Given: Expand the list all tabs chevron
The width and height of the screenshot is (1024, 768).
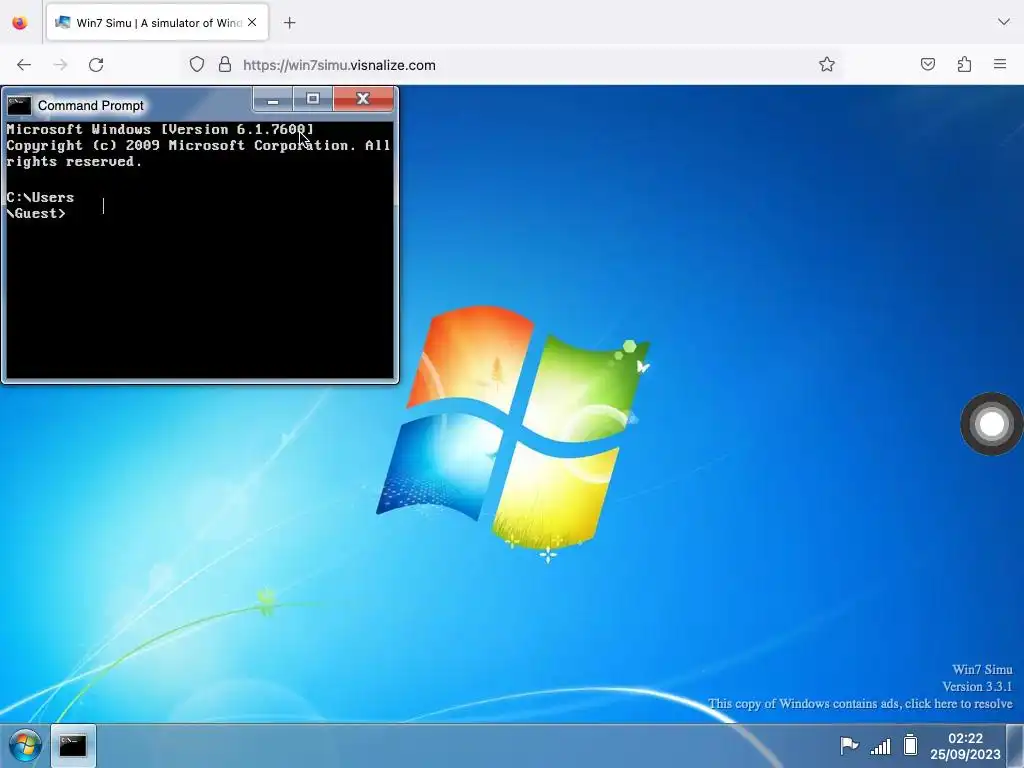Looking at the screenshot, I should click(1004, 22).
